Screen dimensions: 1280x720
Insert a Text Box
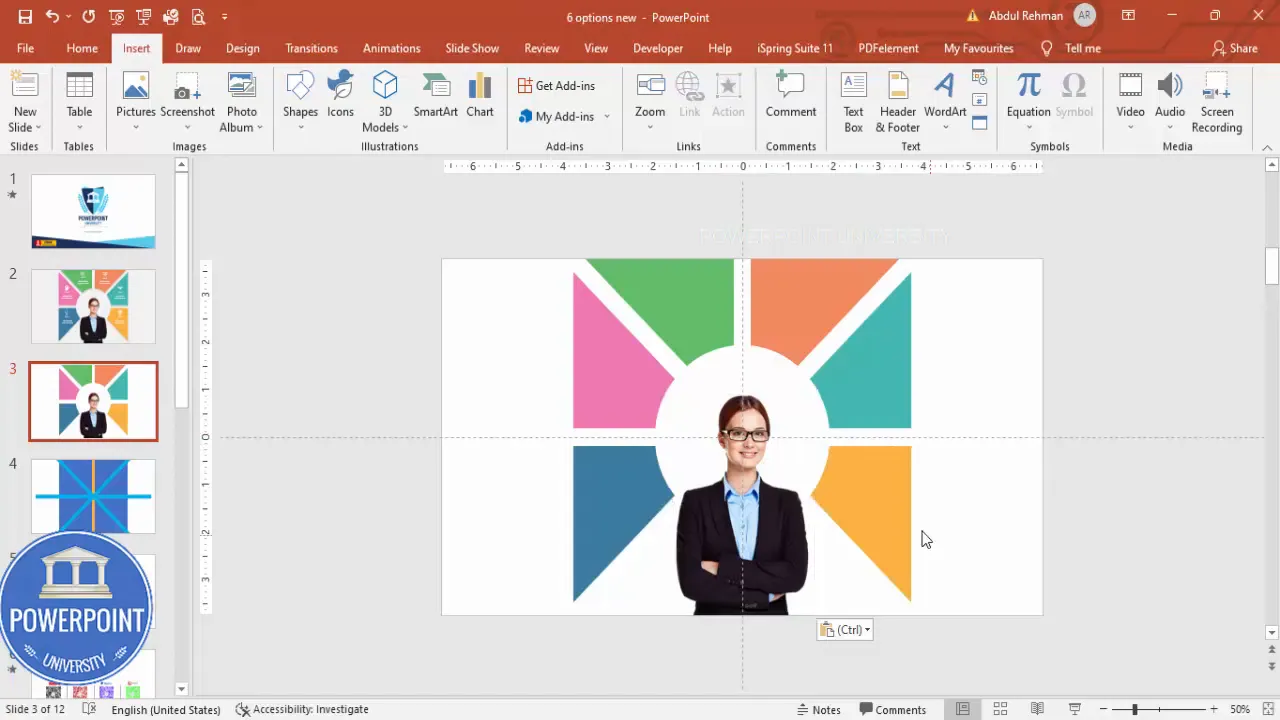coord(853,102)
